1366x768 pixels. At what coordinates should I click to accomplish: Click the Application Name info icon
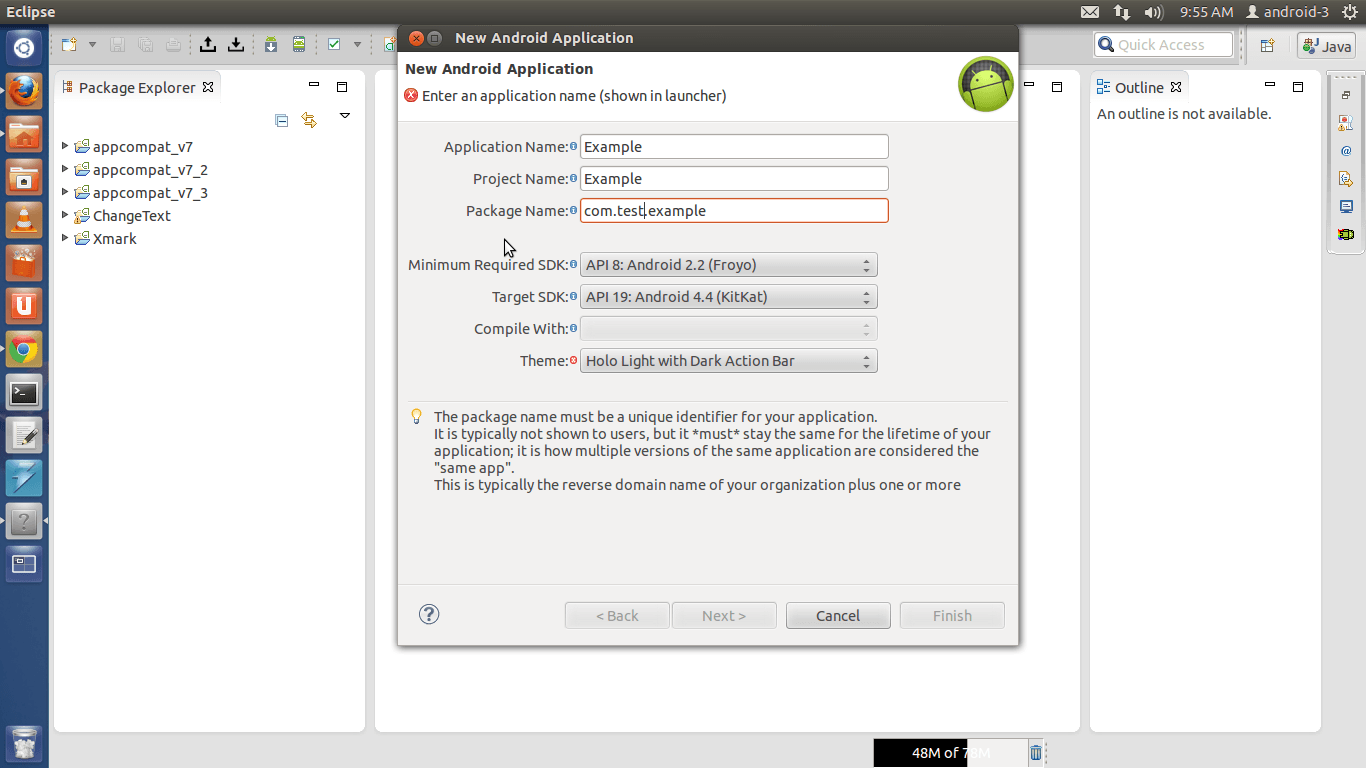574,146
